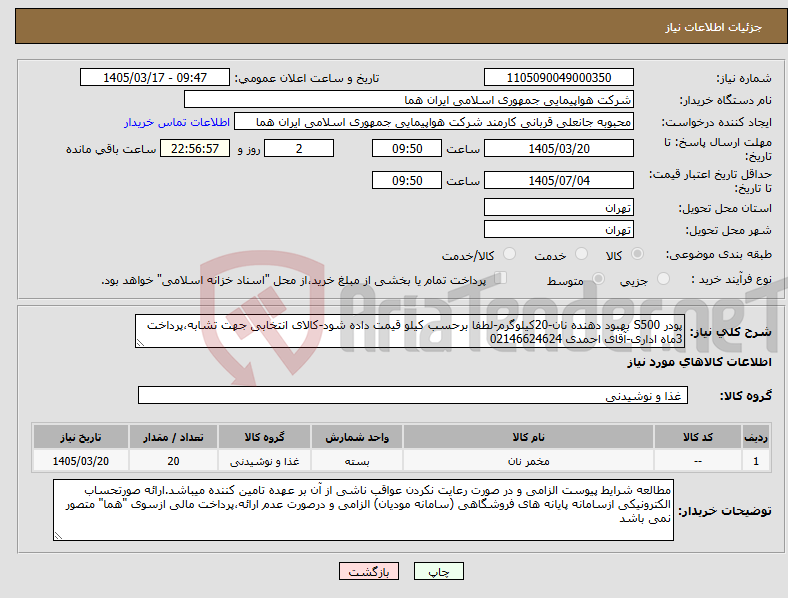Click the request creator name field
788x598 pixels.
click(434, 122)
